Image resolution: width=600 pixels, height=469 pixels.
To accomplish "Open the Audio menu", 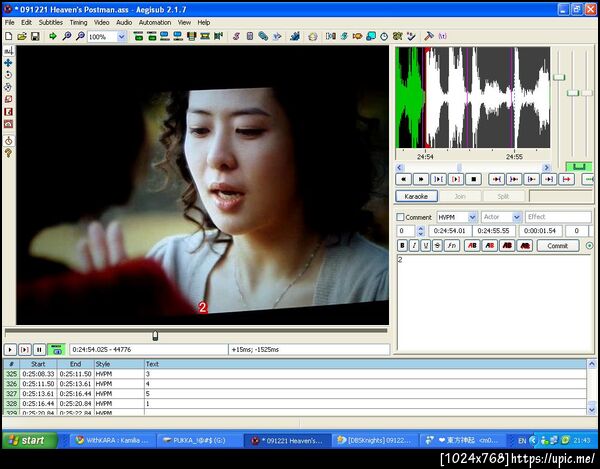I will click(124, 23).
